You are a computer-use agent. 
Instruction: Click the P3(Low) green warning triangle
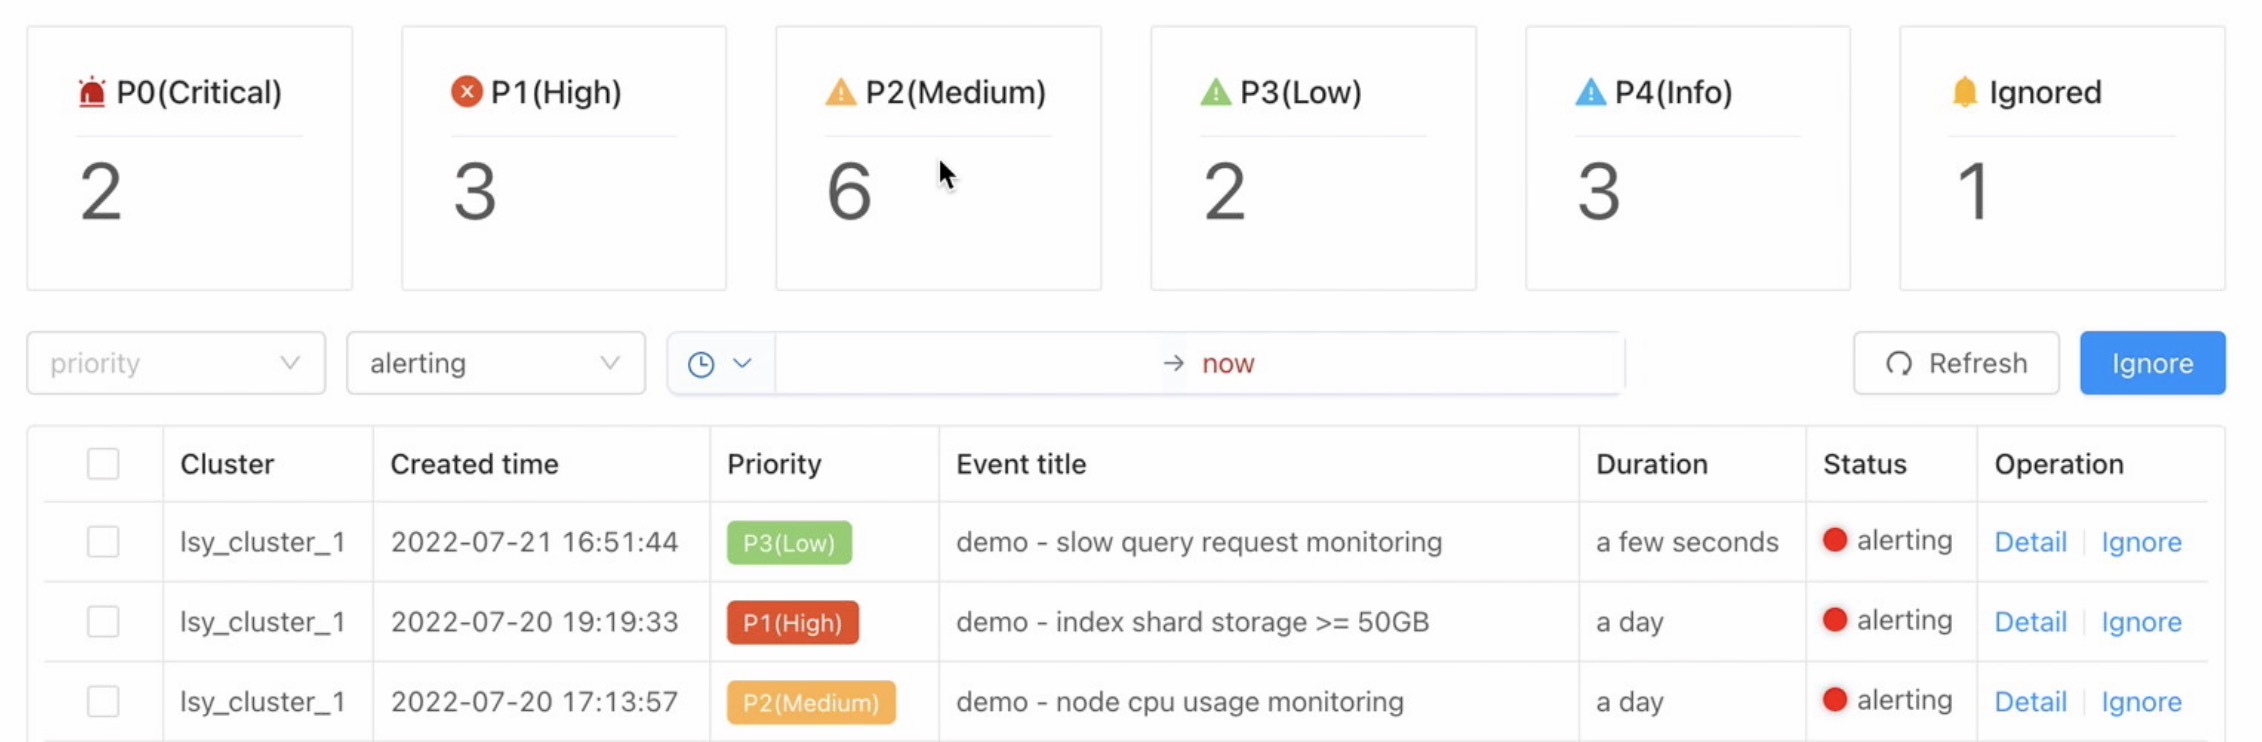[1215, 92]
